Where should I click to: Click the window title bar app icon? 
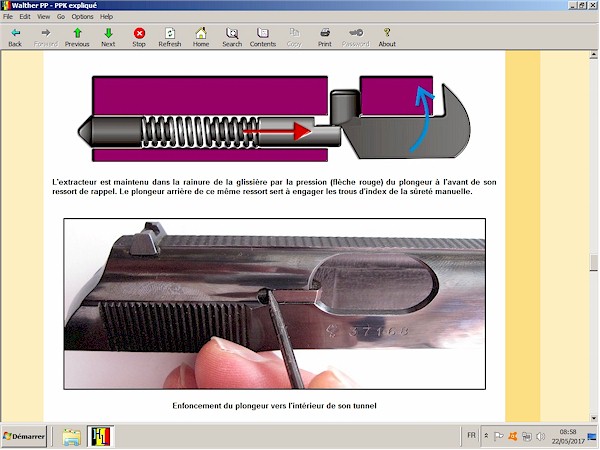click(5, 5)
